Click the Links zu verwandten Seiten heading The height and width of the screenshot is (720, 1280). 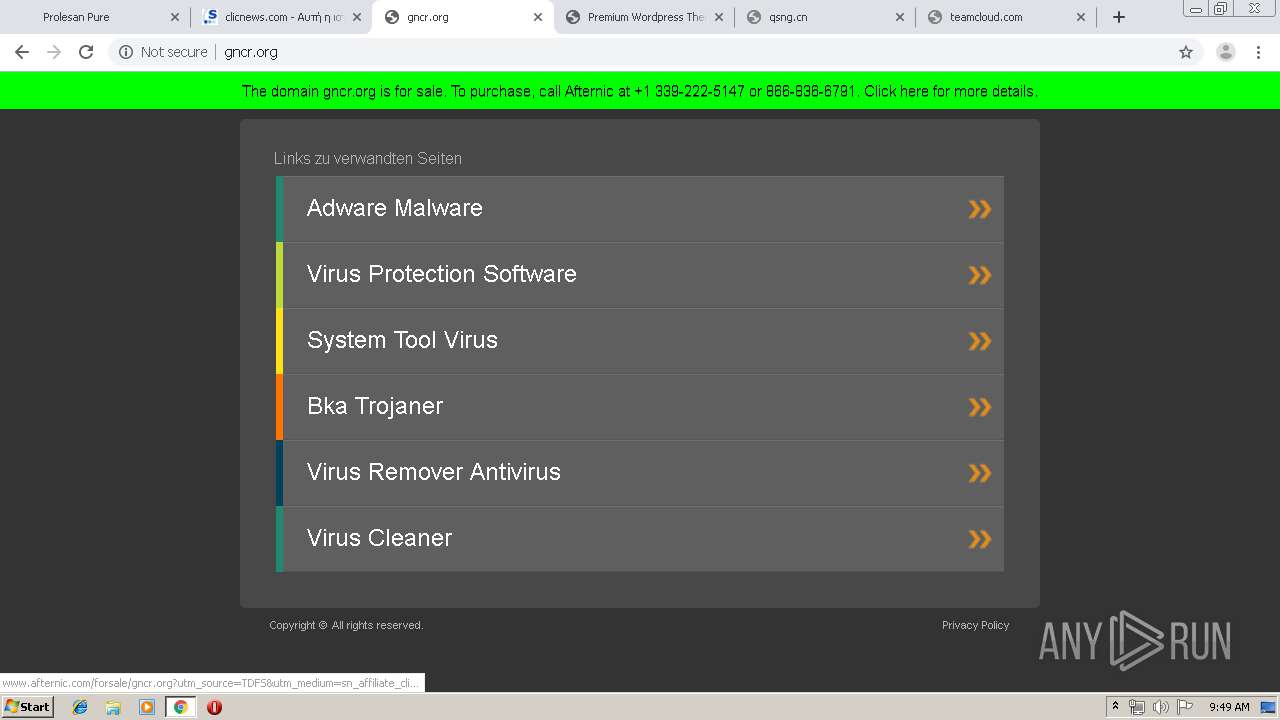368,158
